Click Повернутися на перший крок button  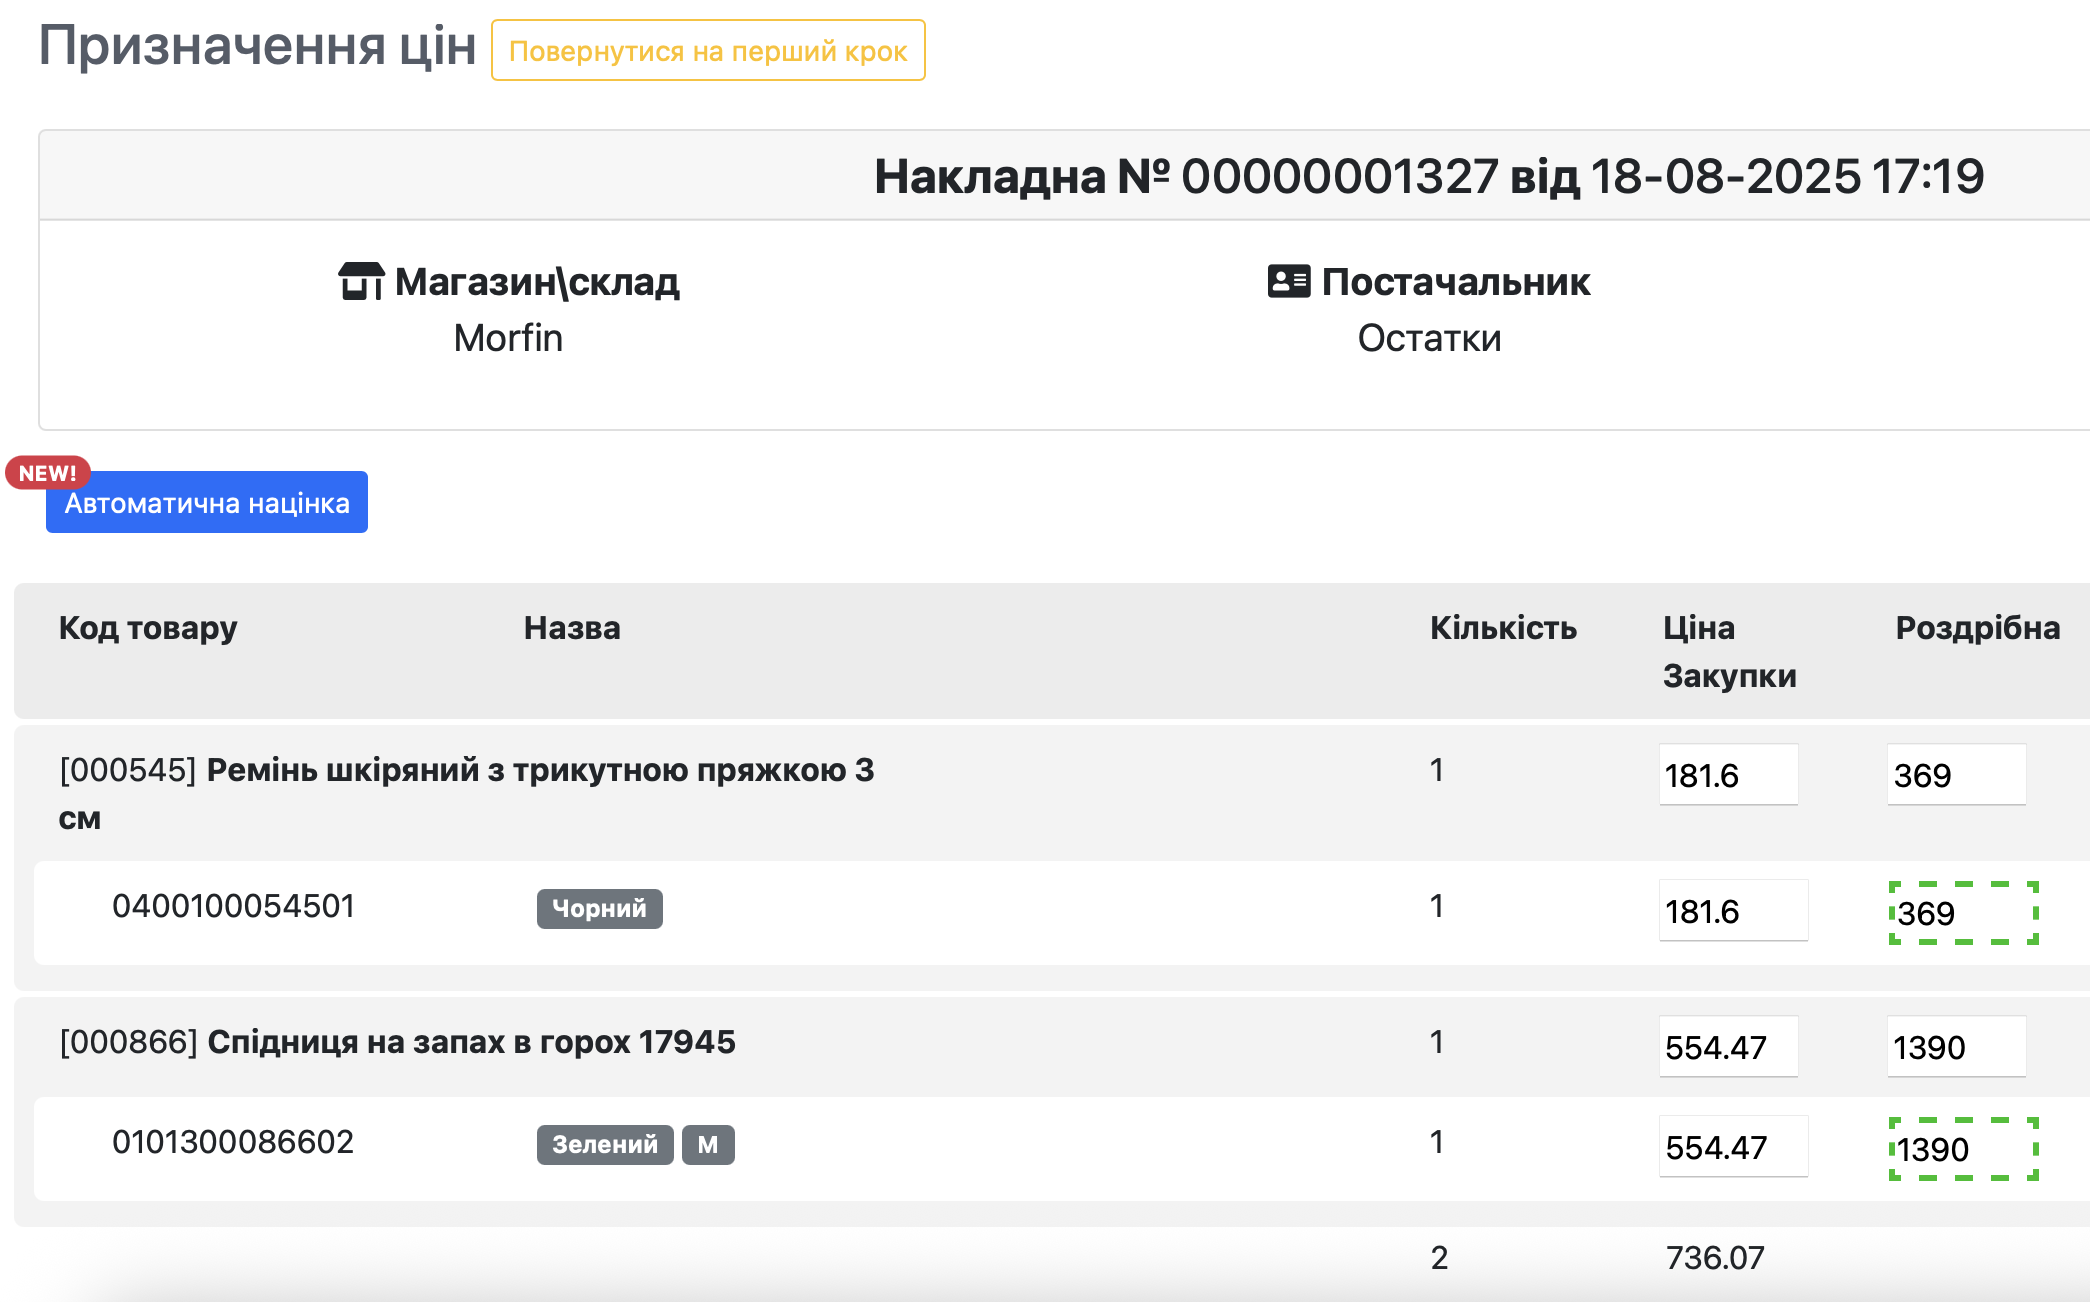(x=708, y=51)
